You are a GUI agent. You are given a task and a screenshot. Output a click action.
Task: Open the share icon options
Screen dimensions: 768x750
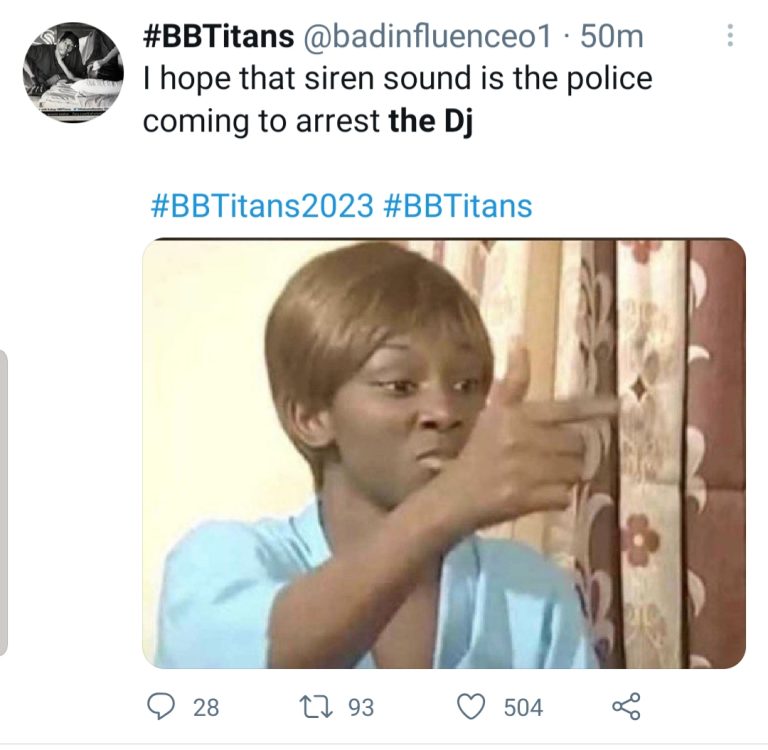click(x=626, y=706)
